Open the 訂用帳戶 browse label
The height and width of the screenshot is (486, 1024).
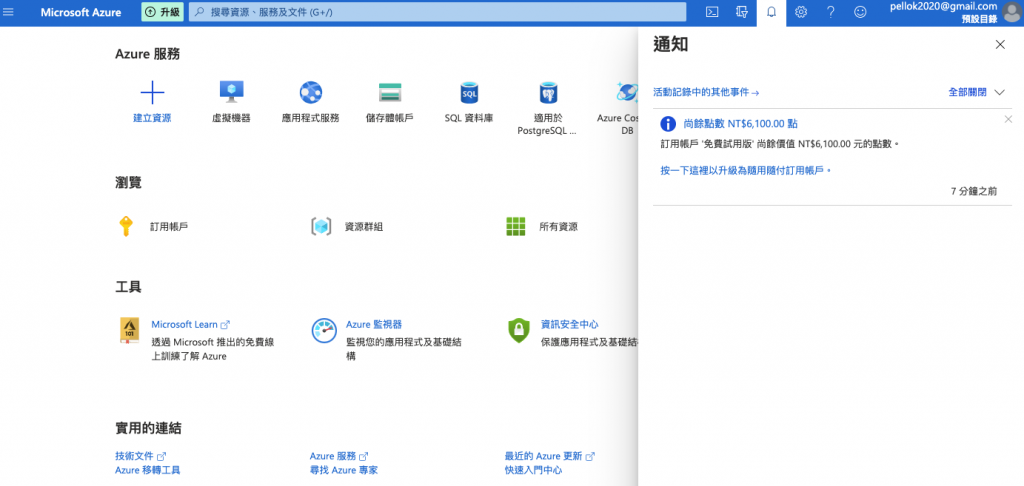(169, 227)
